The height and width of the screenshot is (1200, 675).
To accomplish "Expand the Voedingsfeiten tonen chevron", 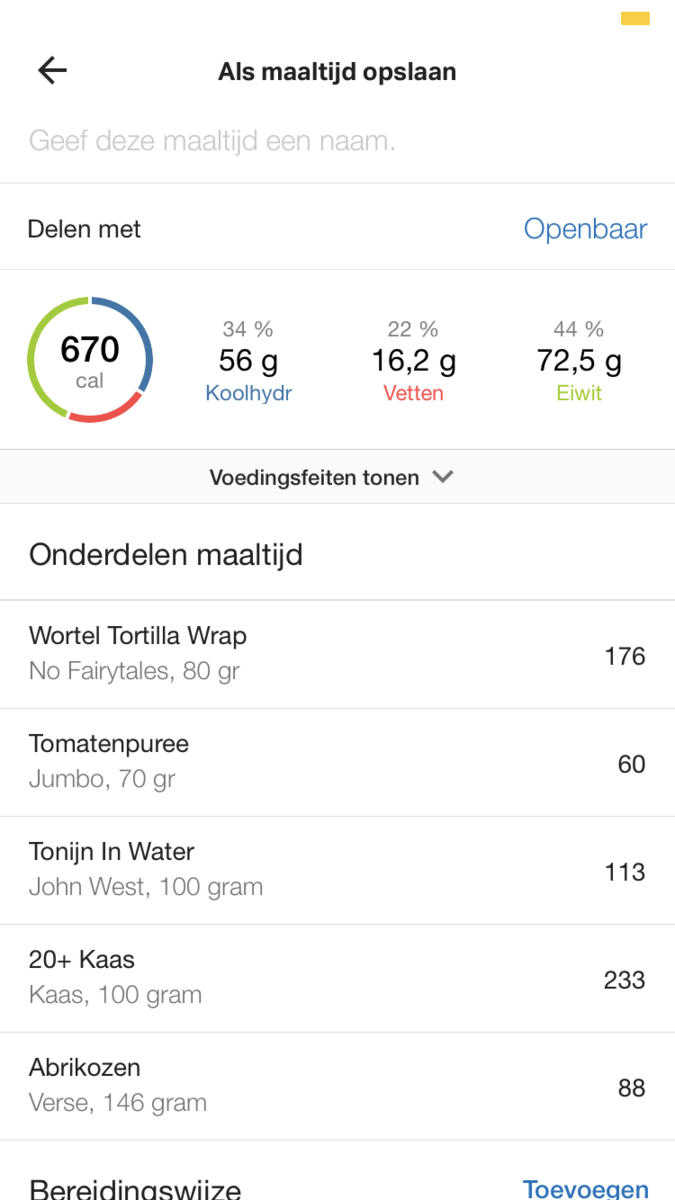I will click(x=443, y=477).
